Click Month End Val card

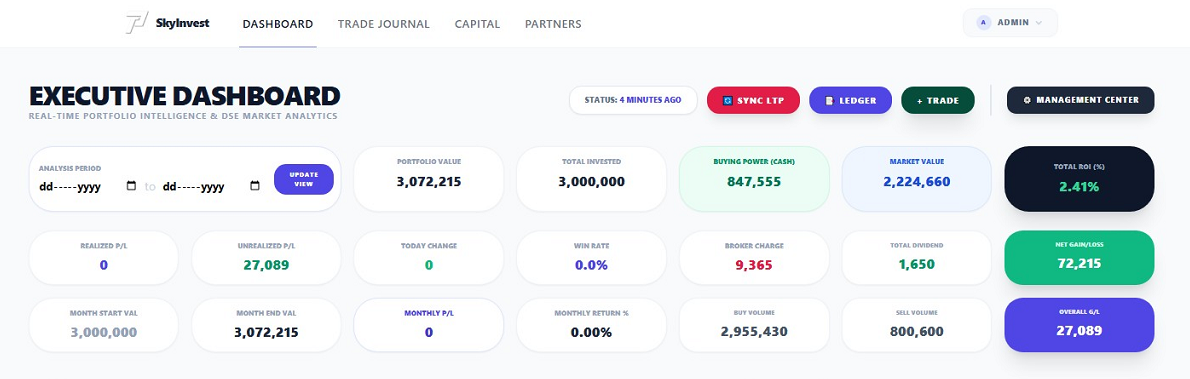click(266, 325)
